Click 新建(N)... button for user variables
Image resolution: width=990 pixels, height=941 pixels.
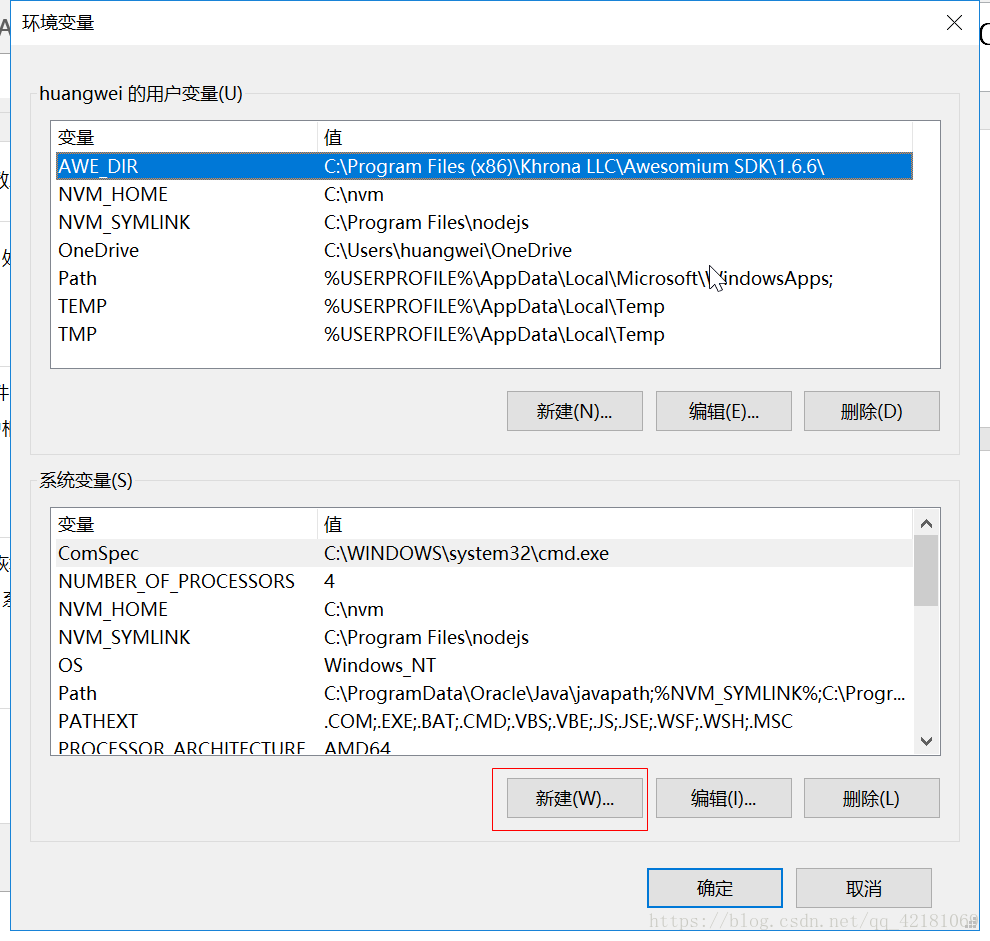[575, 411]
